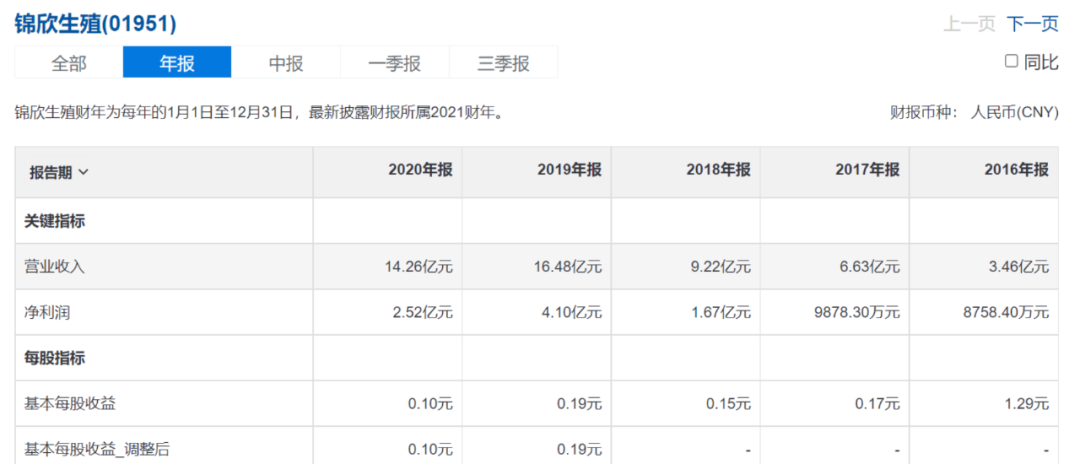Click the 基本每股收益 row label
This screenshot has height=464, width=1080.
[69, 404]
